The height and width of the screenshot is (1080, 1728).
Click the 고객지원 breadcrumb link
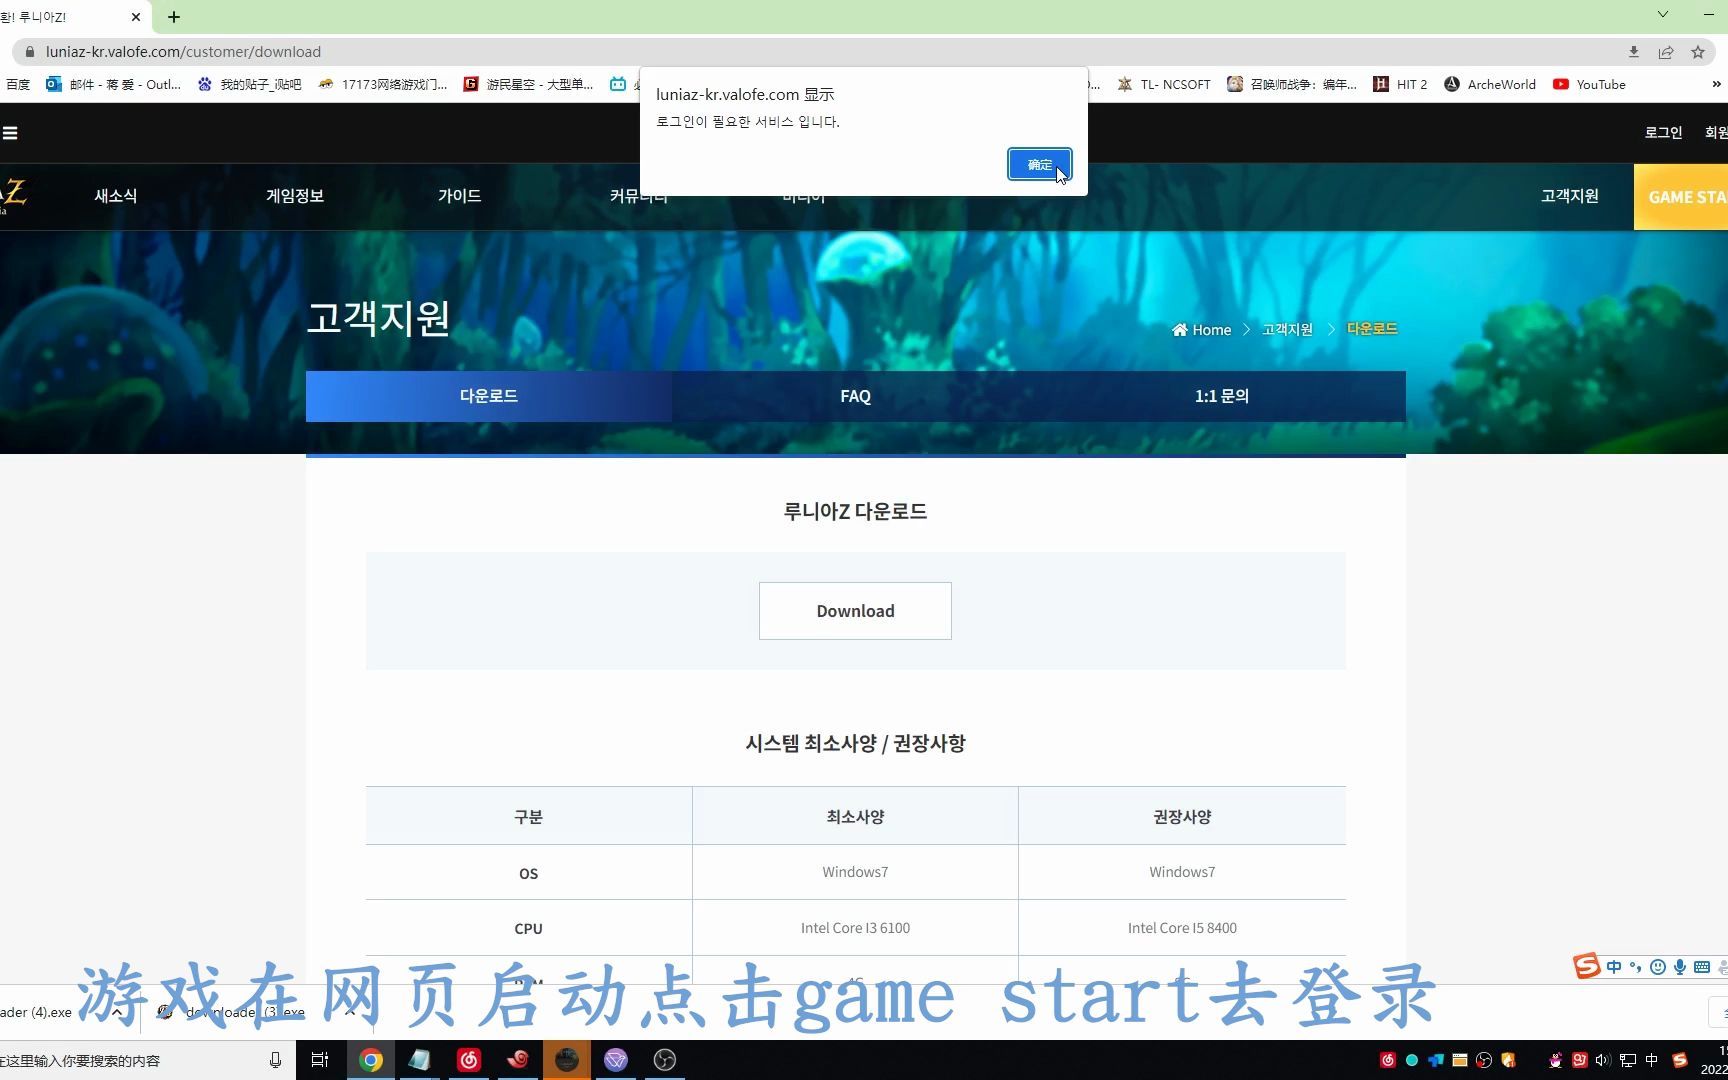tap(1287, 330)
